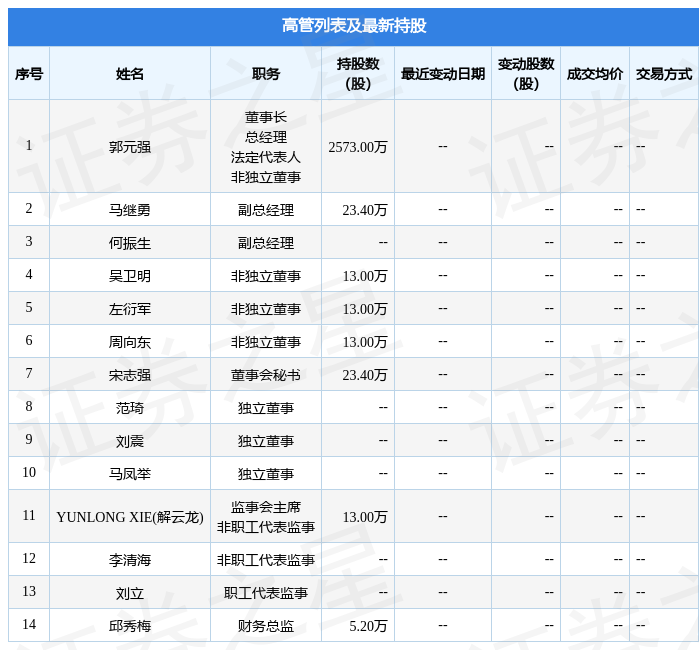Click row number 7
This screenshot has width=699, height=650.
click(x=29, y=373)
